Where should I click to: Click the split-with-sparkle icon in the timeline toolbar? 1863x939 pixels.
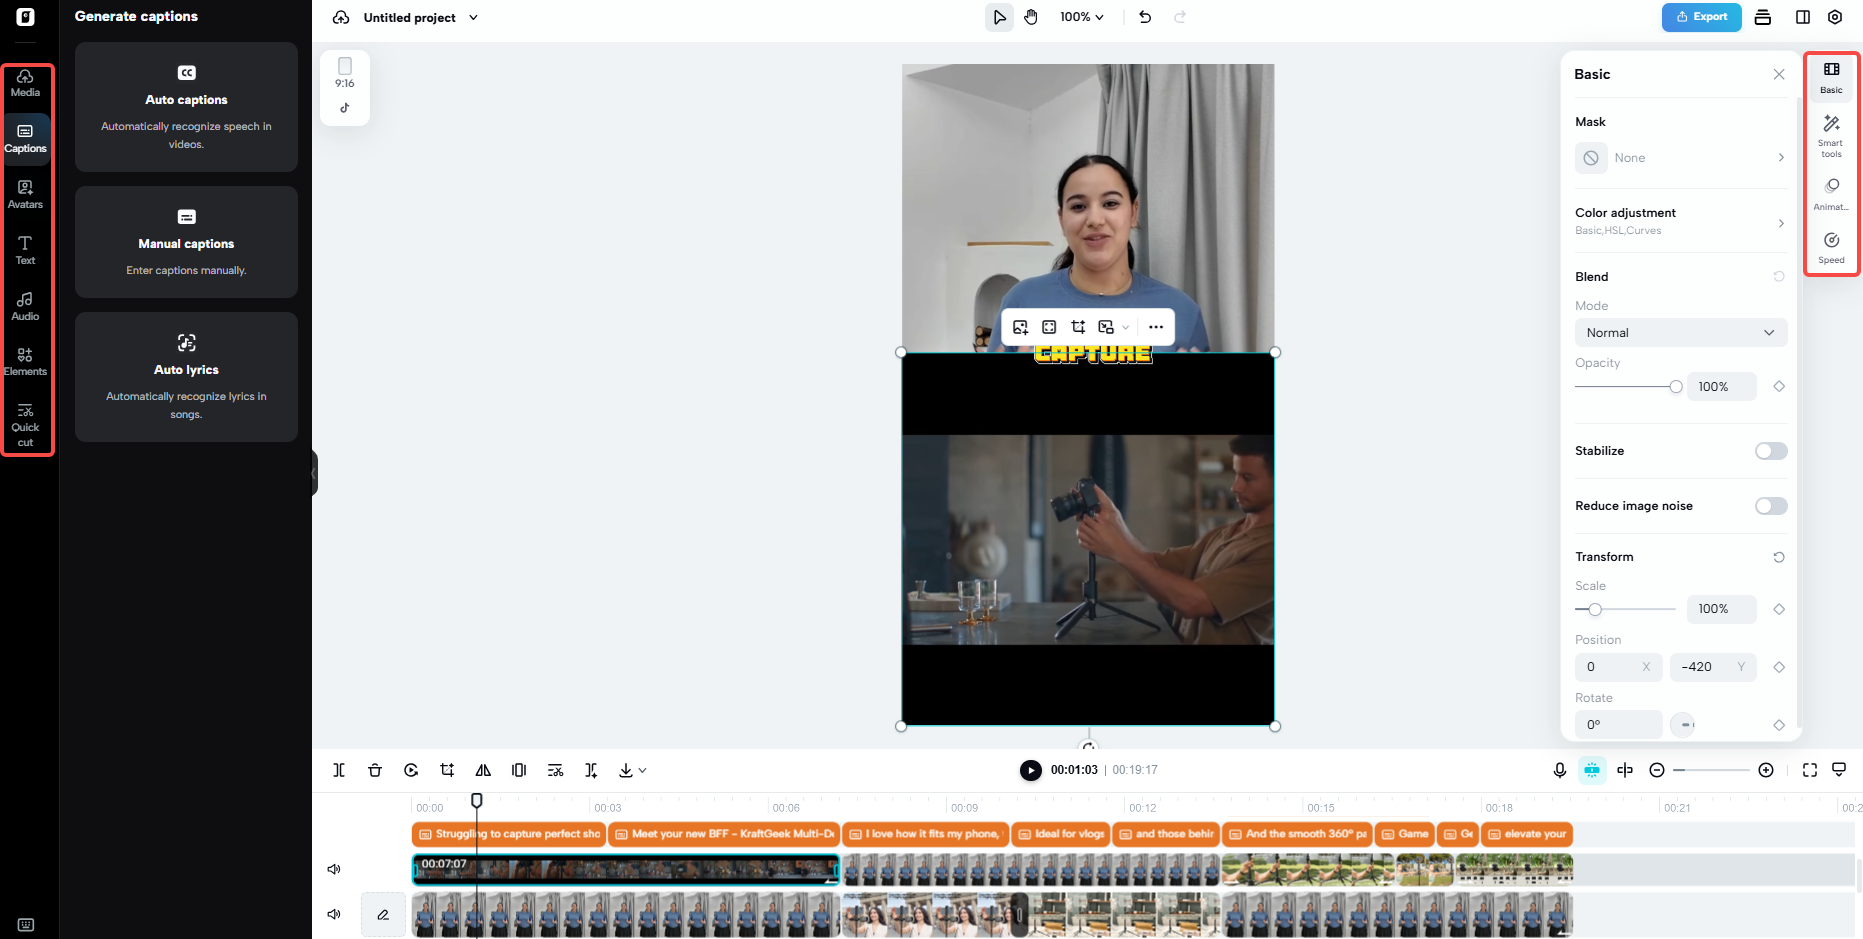point(591,770)
